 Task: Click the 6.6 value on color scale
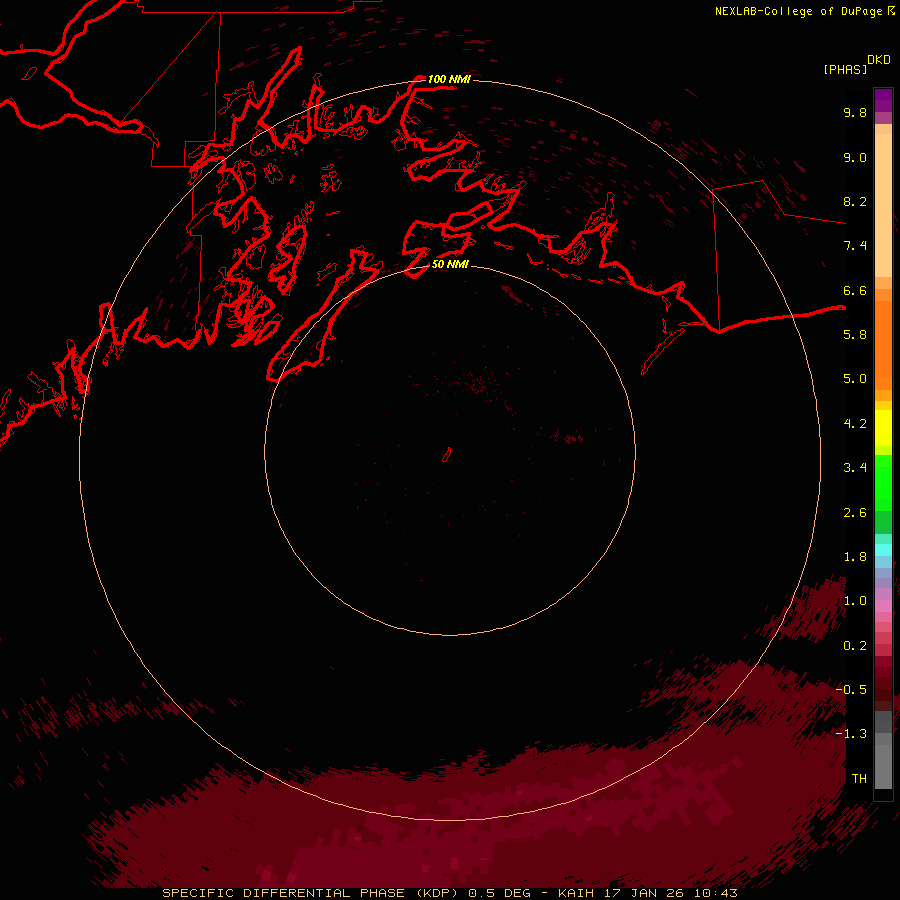855,290
